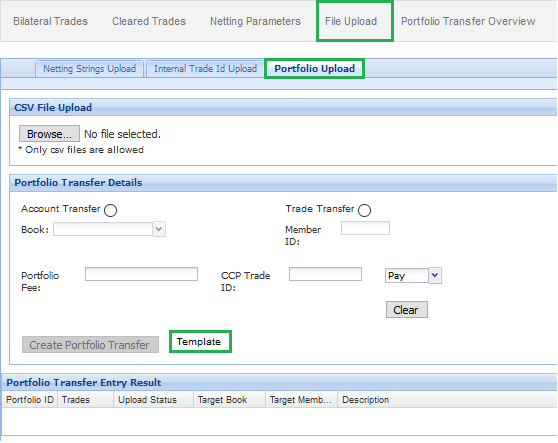This screenshot has width=558, height=443.
Task: Open Netting Strings Upload subtab
Action: click(x=89, y=69)
